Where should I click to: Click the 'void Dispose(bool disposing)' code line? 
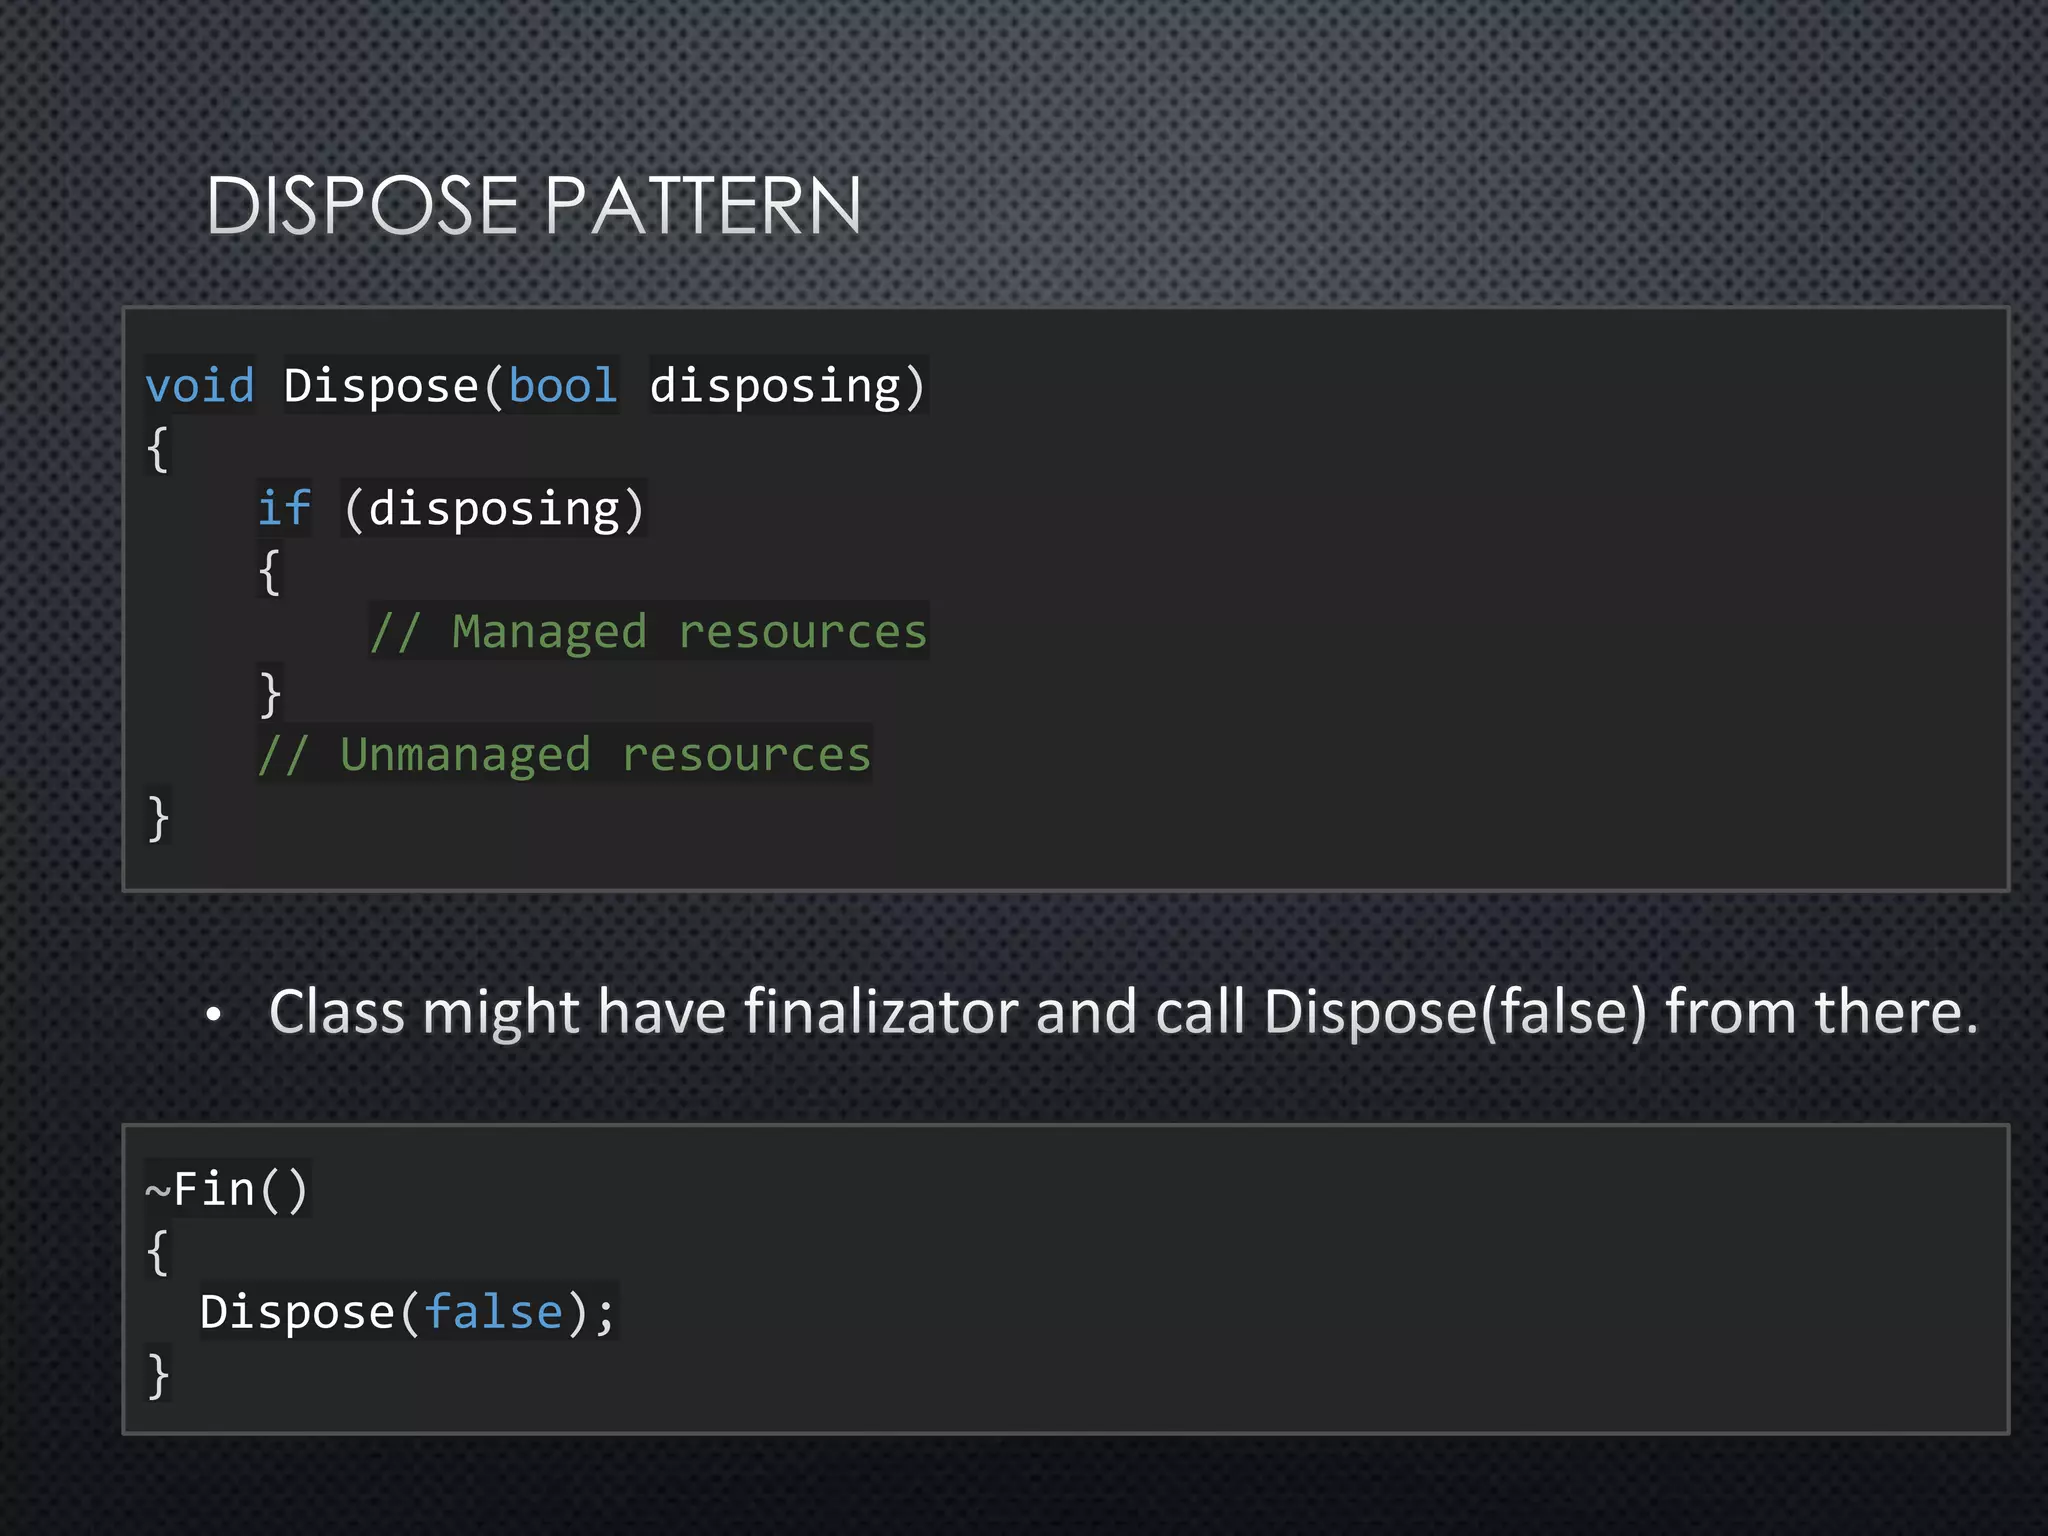(x=536, y=385)
